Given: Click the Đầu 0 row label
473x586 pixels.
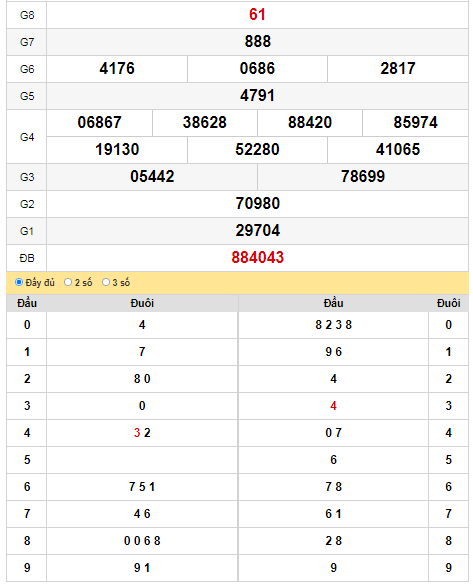Looking at the screenshot, I should 27,325.
